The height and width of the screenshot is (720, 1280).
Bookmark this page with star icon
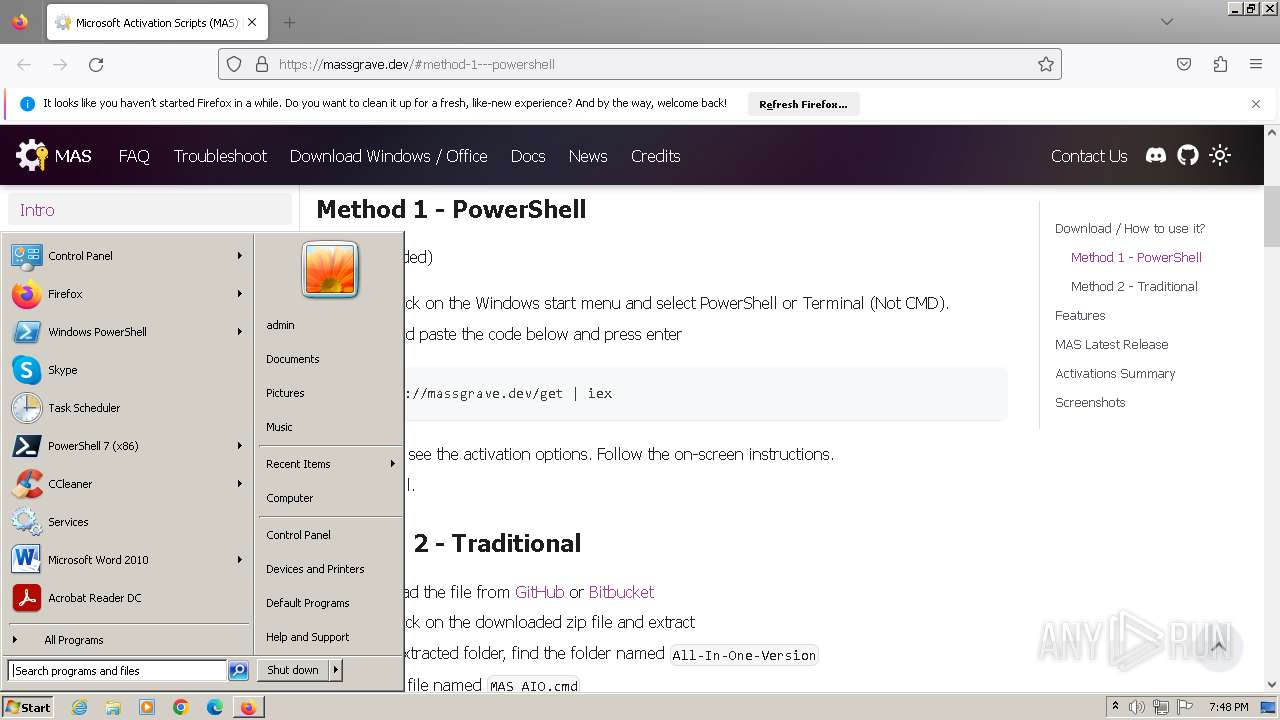[1046, 64]
